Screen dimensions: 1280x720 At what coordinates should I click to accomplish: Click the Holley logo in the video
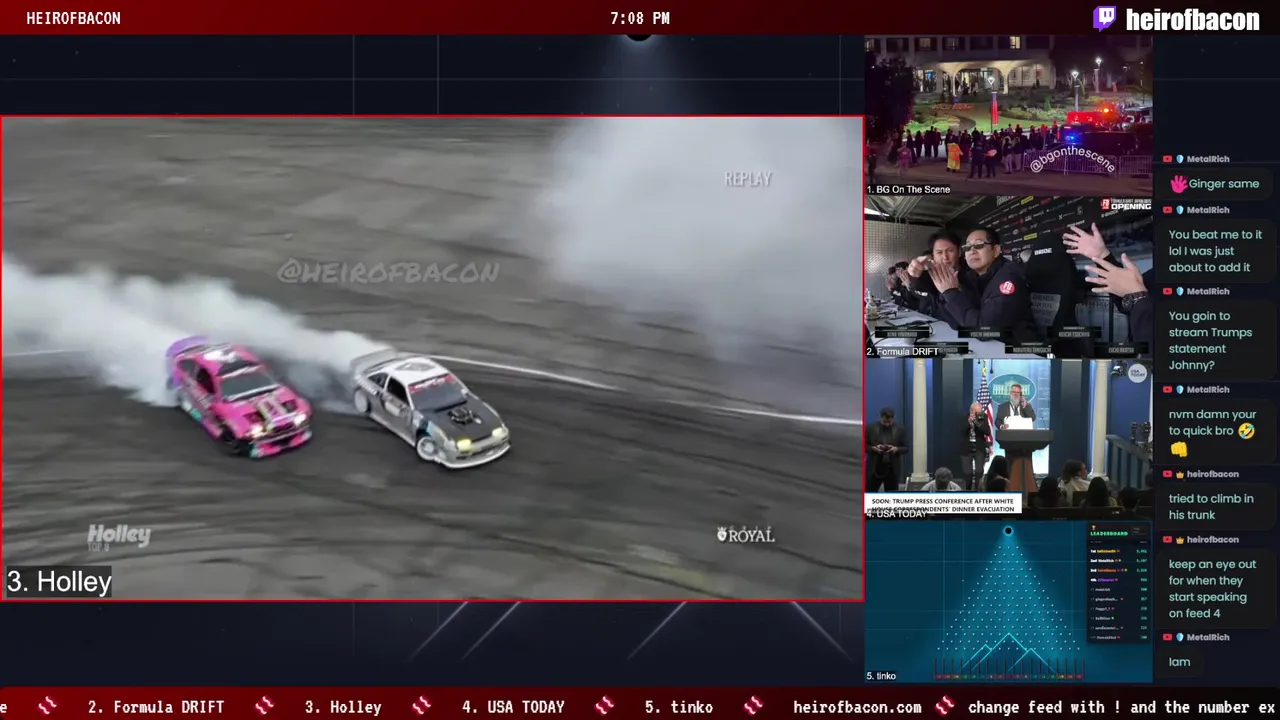[118, 537]
